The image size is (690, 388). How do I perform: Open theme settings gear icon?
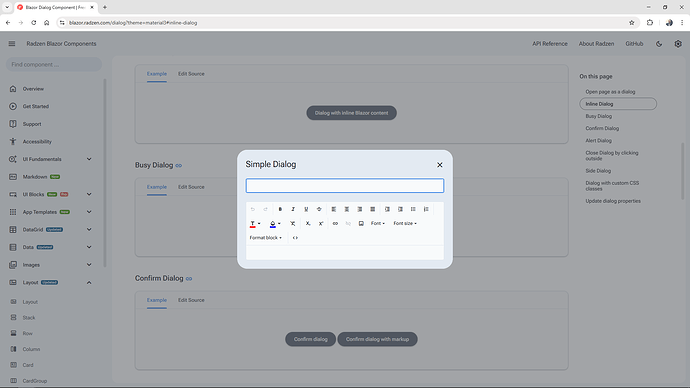(x=678, y=44)
